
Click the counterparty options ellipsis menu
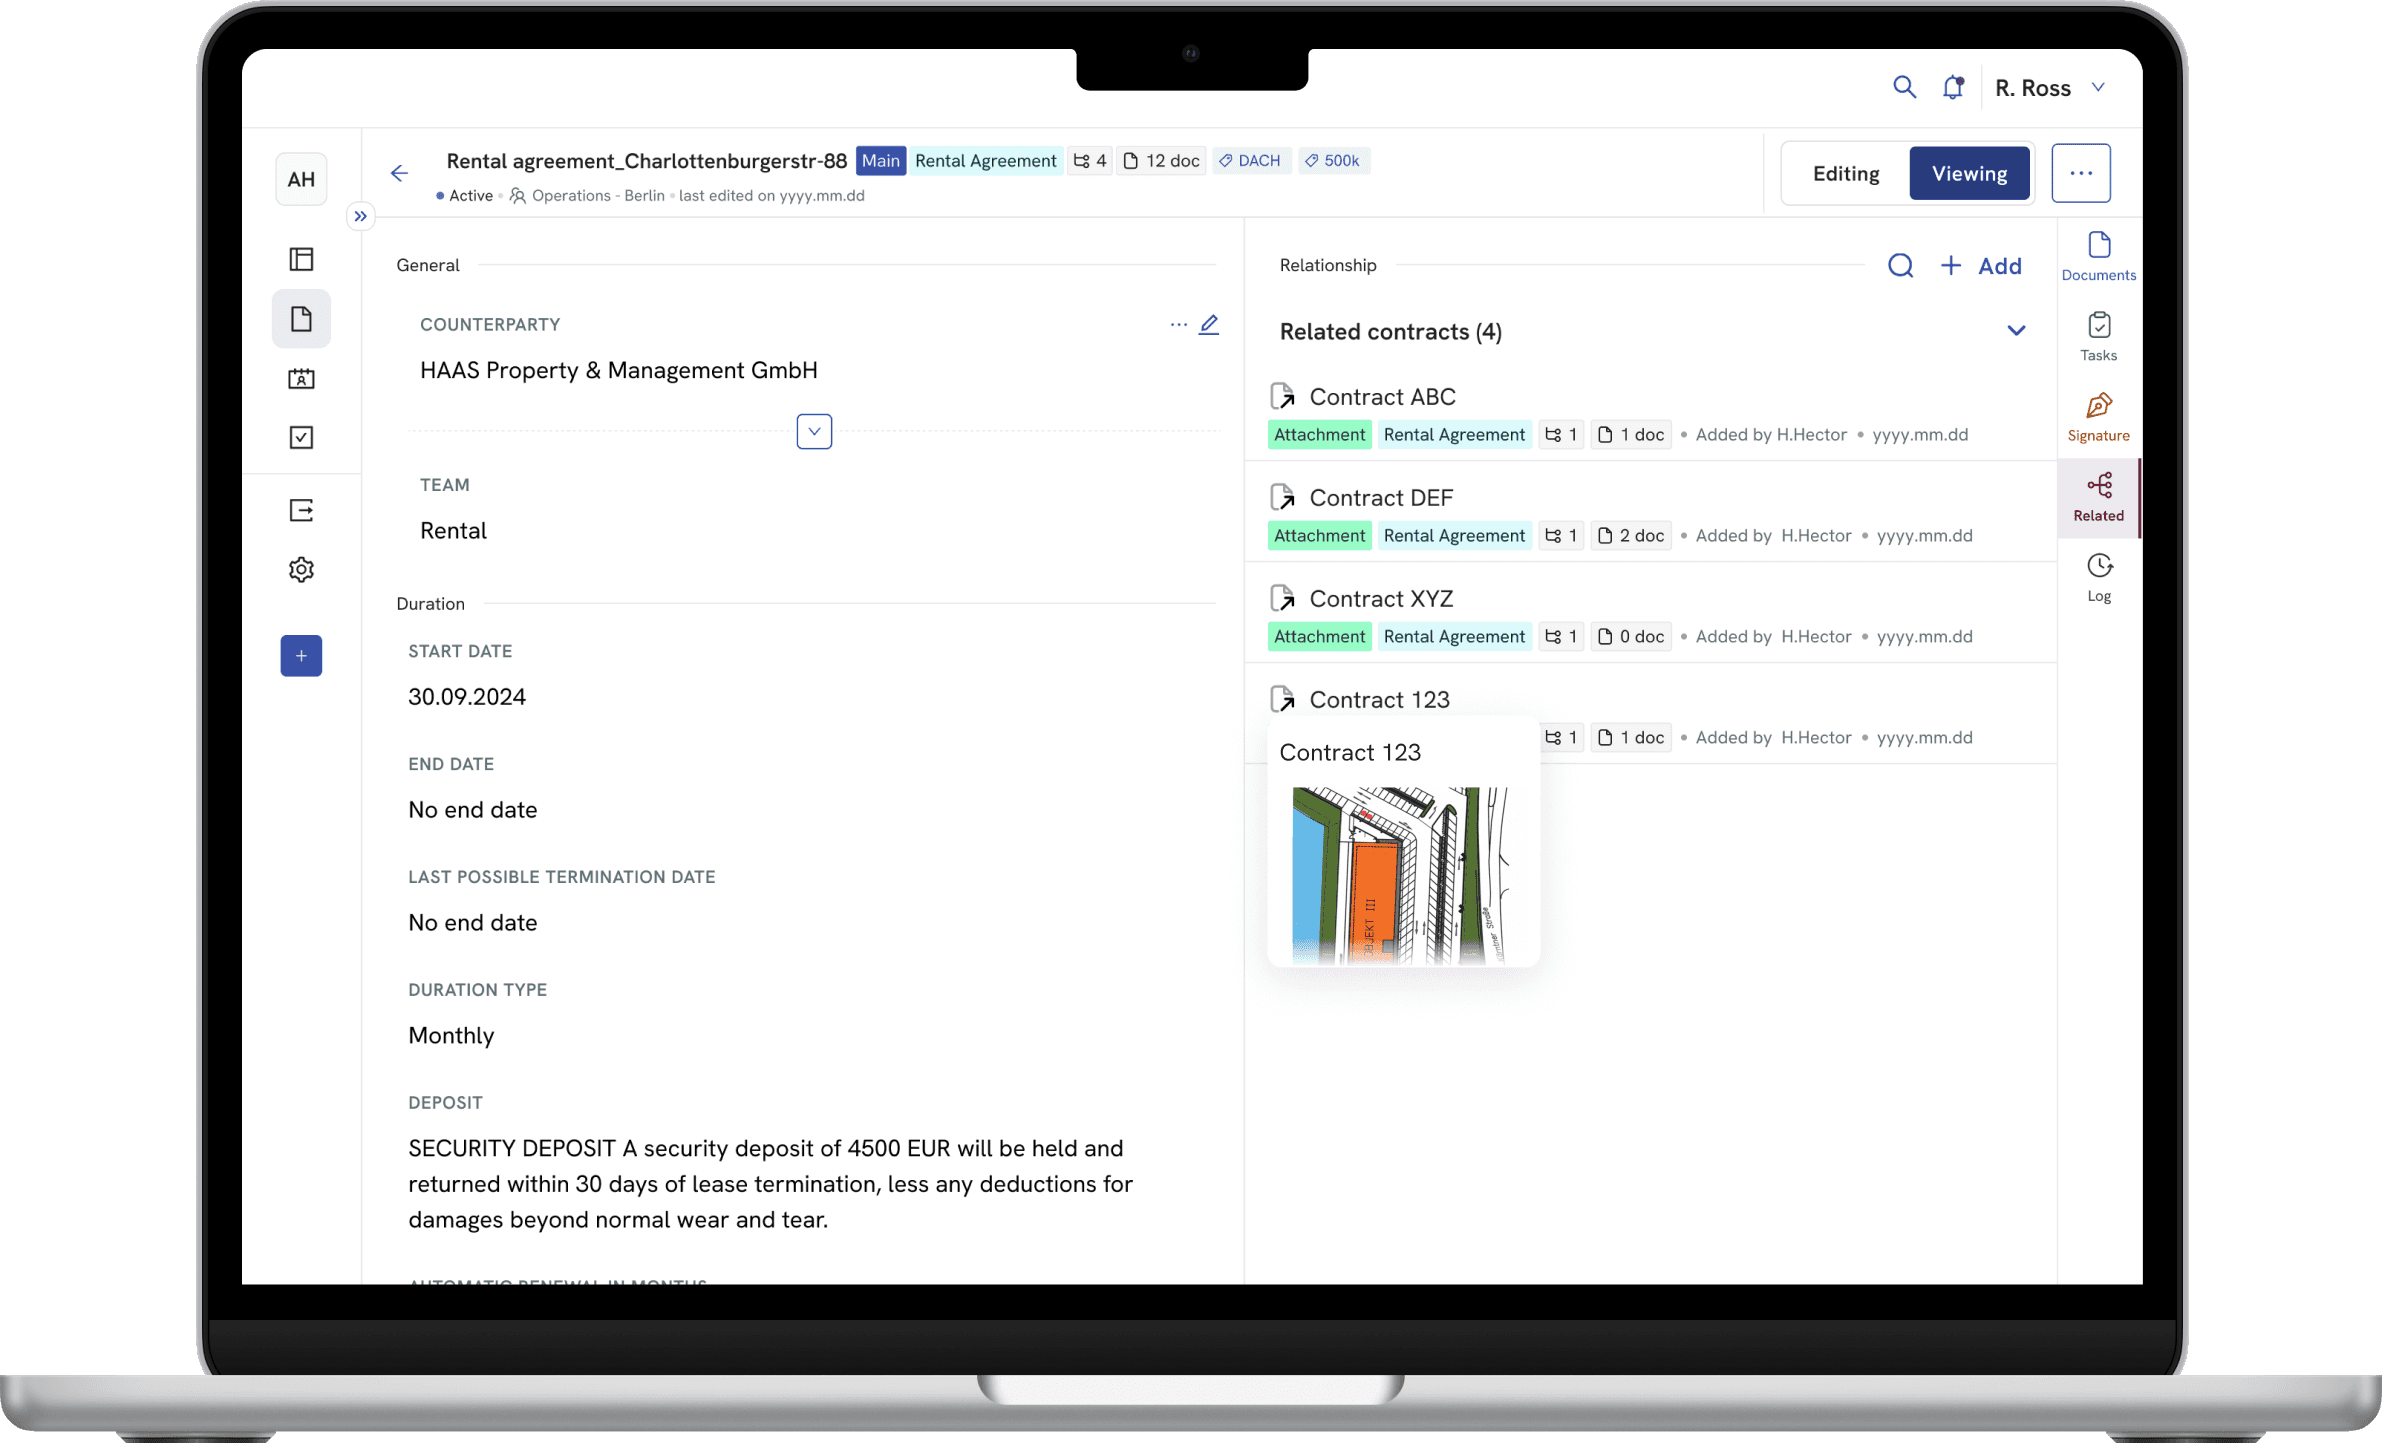1179,323
